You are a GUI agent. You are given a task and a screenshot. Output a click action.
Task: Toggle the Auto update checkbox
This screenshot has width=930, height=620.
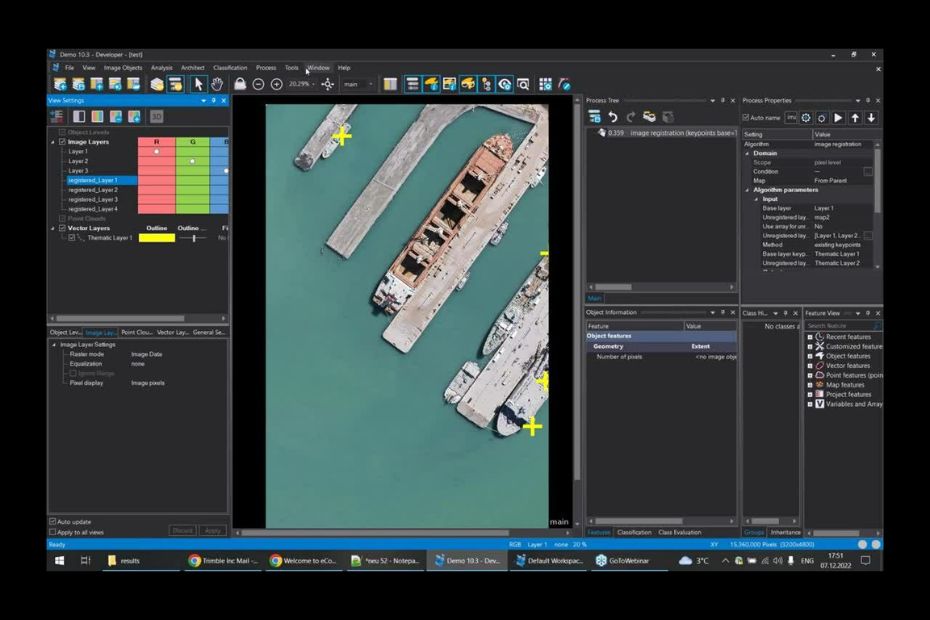[53, 522]
